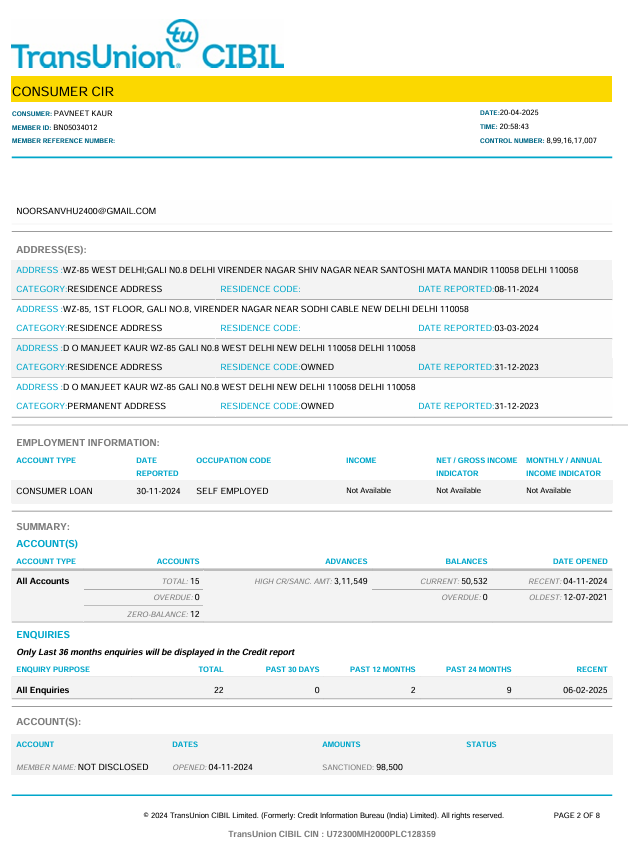Select member name NOT DISCLOSED
Image resolution: width=628 pixels, height=841 pixels.
[x=113, y=768]
